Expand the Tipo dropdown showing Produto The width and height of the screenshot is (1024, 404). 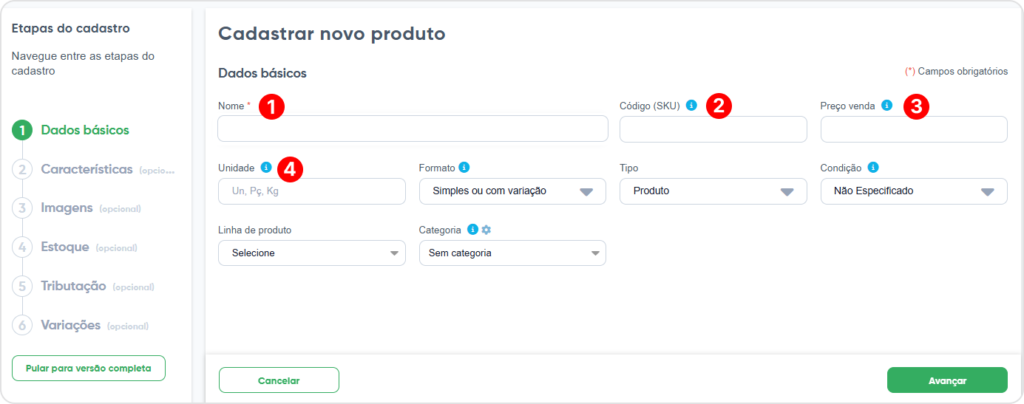[x=713, y=191]
